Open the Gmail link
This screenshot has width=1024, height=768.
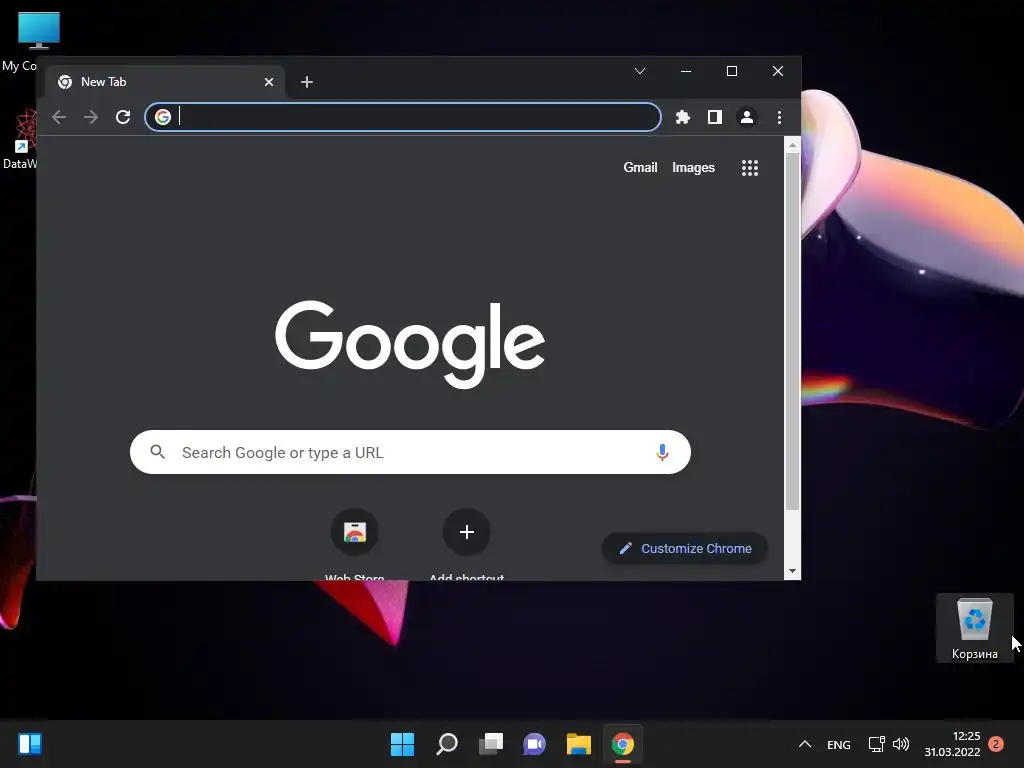pos(640,167)
